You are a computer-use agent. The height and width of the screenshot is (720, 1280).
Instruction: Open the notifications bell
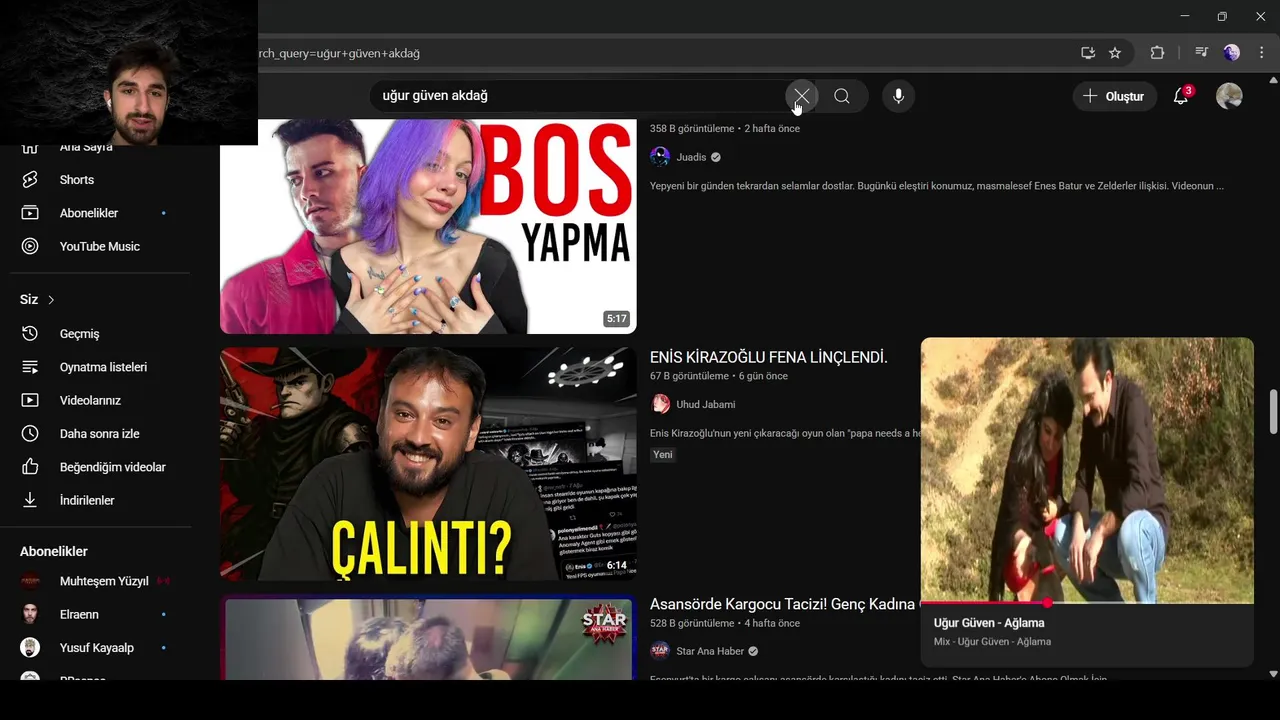tap(1181, 96)
